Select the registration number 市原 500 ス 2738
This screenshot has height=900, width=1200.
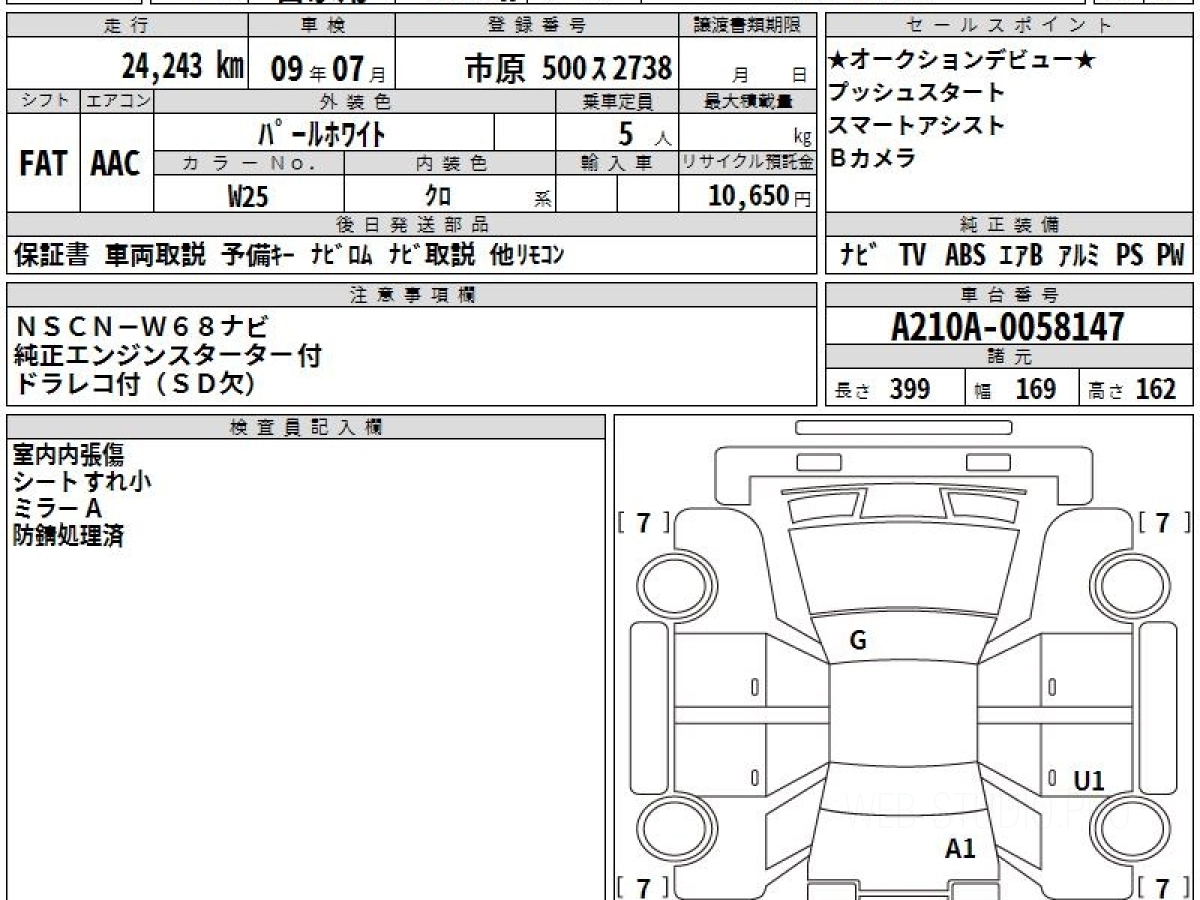(568, 67)
